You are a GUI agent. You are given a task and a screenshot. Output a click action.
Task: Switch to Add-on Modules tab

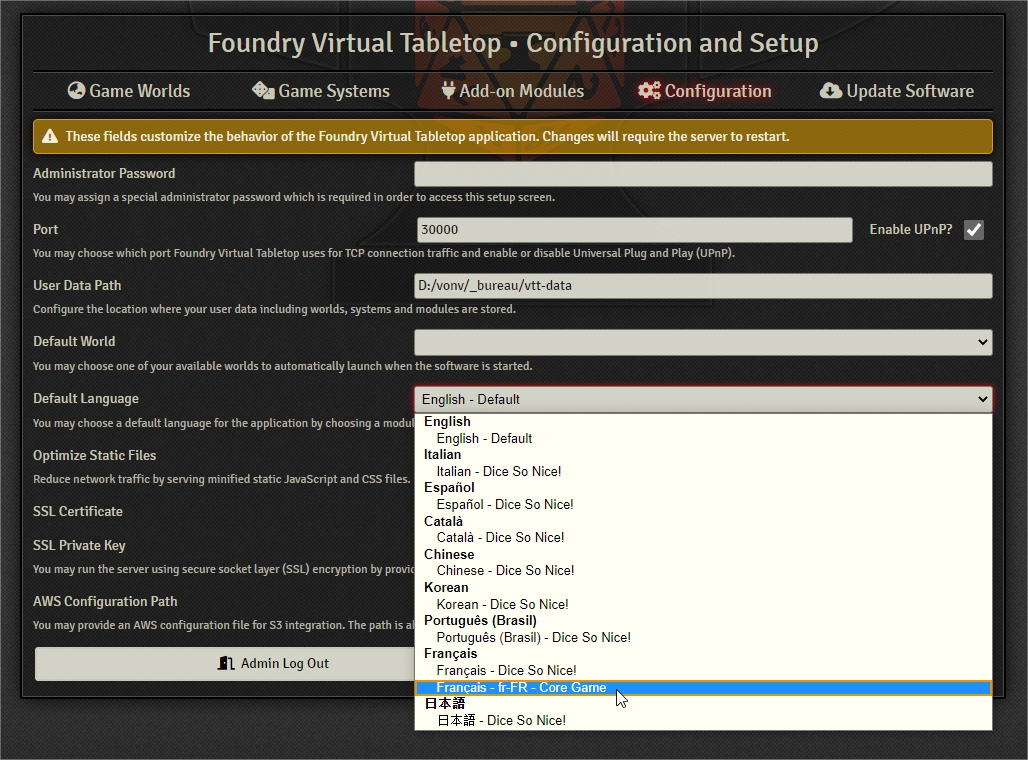tap(512, 90)
